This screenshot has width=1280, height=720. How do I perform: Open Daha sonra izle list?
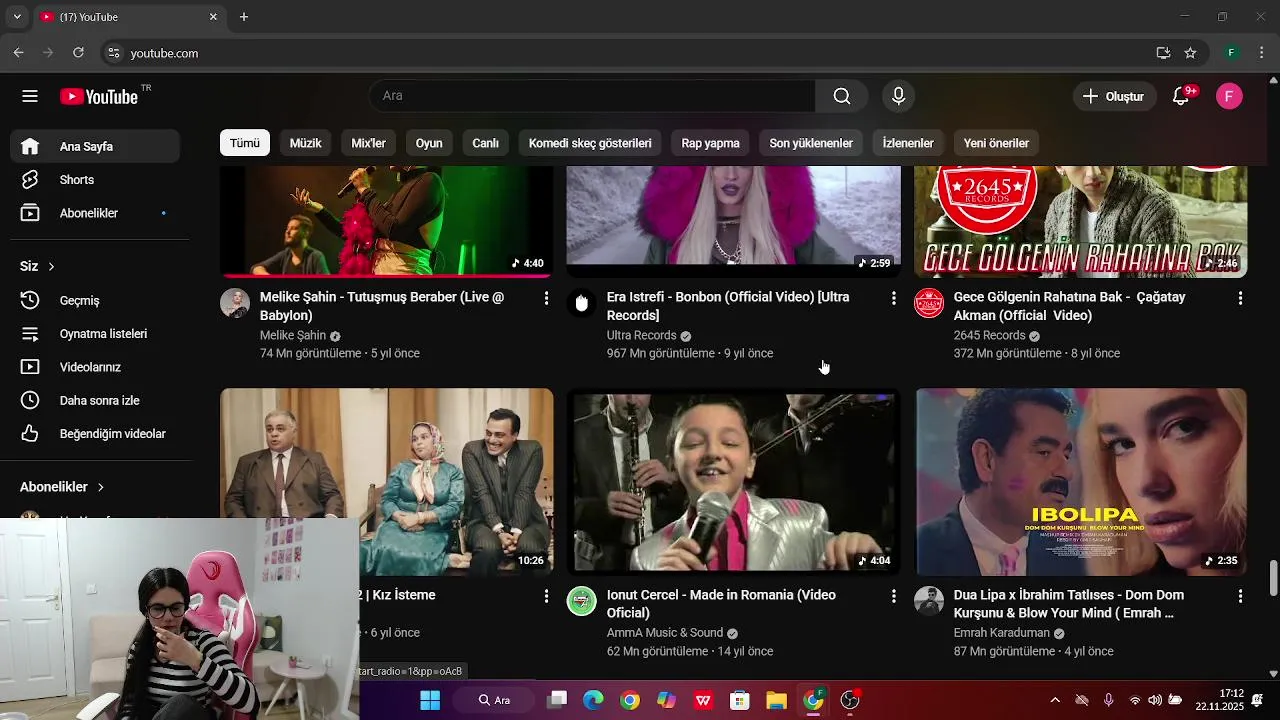tap(95, 400)
